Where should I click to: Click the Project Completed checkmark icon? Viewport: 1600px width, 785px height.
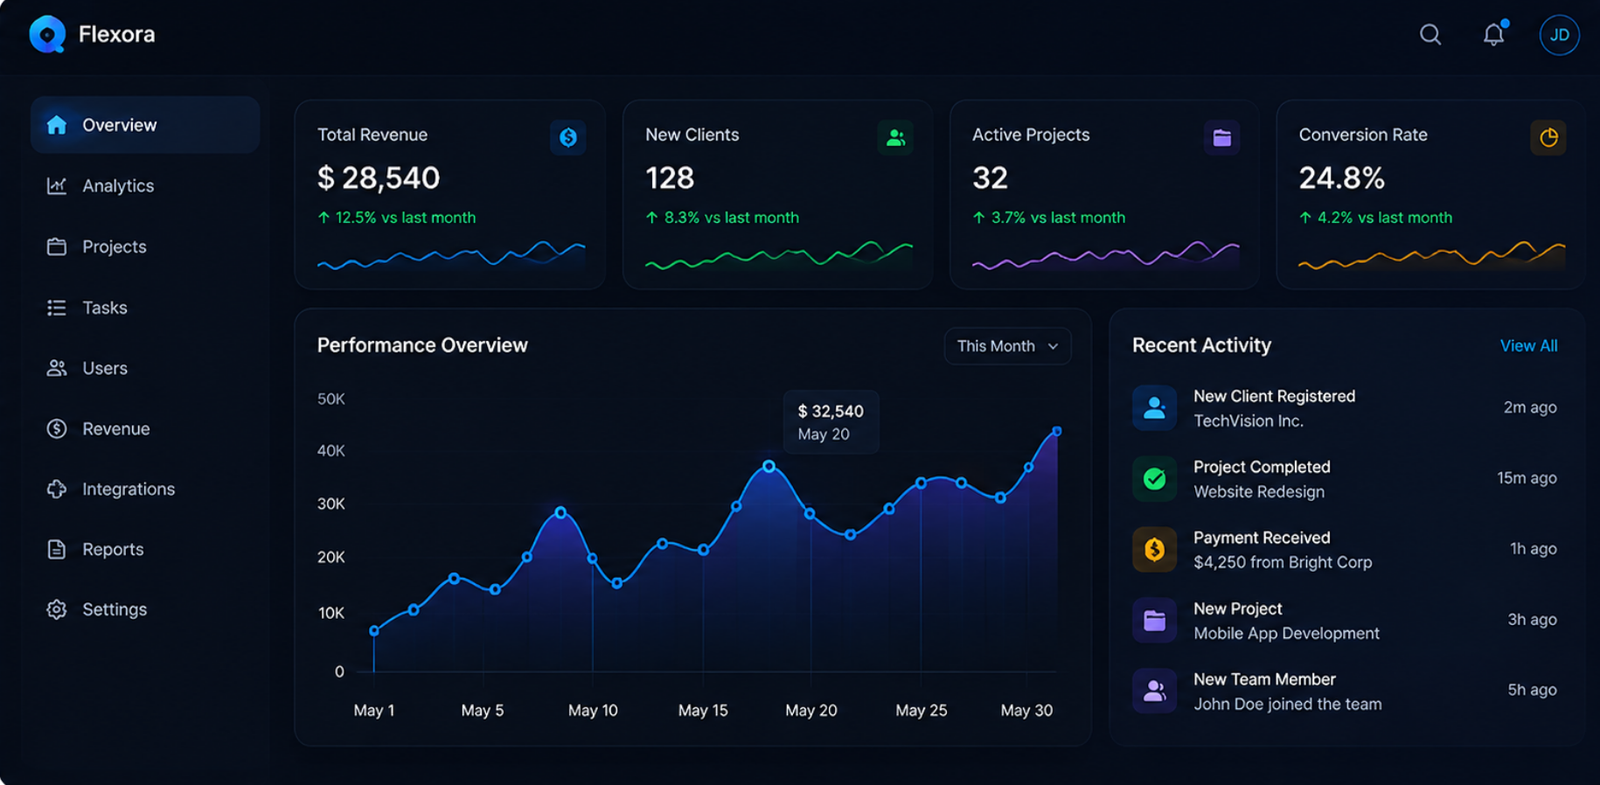(x=1154, y=479)
